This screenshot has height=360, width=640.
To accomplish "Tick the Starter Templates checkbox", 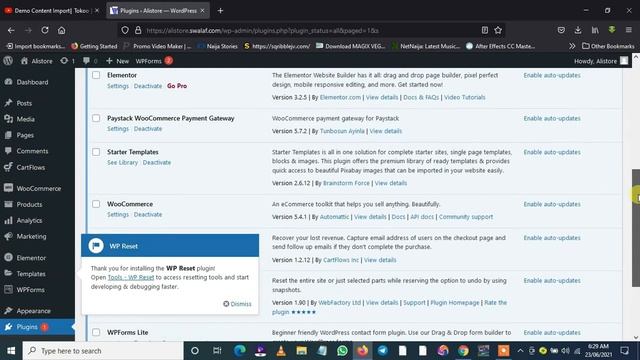I will point(96,152).
